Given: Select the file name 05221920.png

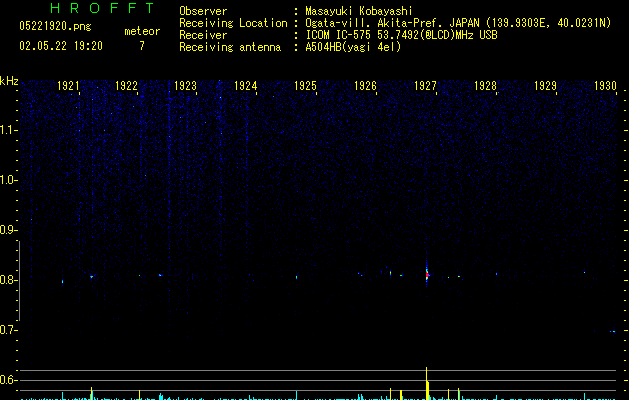Looking at the screenshot, I should (x=55, y=26).
